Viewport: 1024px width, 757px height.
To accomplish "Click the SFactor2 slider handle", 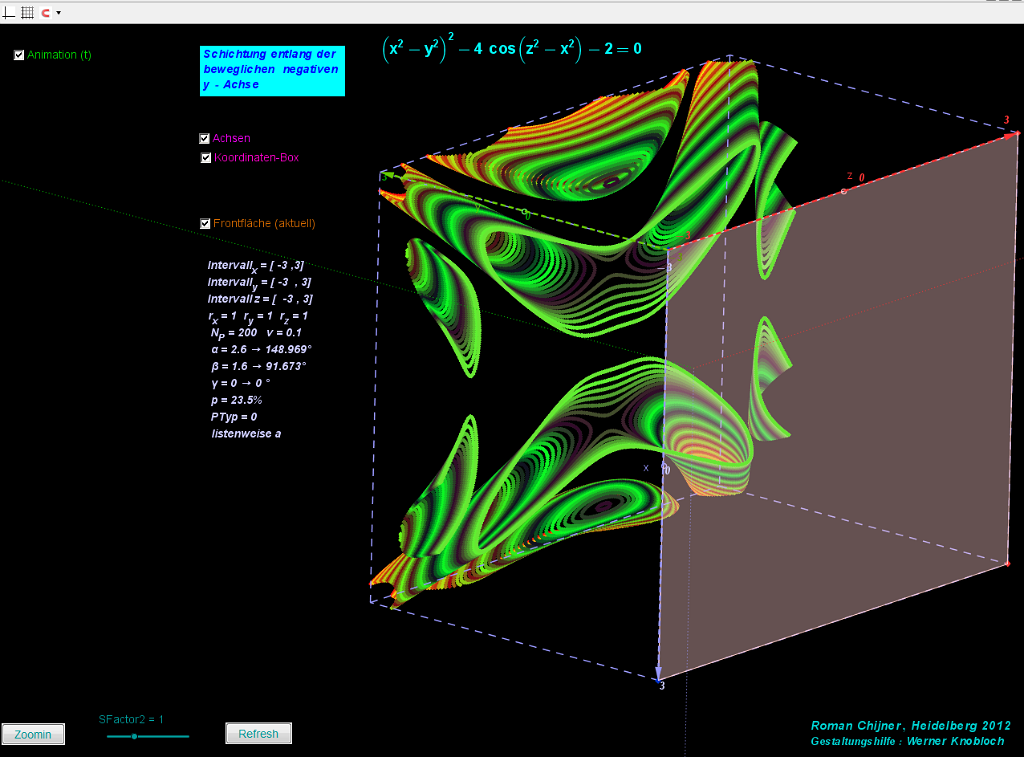I will click(134, 736).
